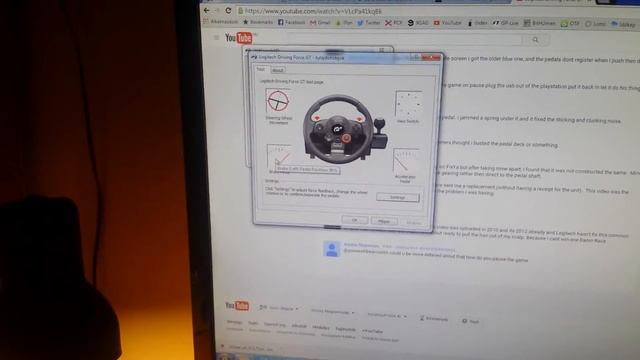Image resolution: width=640 pixels, height=360 pixels.
Task: Open the Bookmarks star bookmark
Action: [258, 22]
